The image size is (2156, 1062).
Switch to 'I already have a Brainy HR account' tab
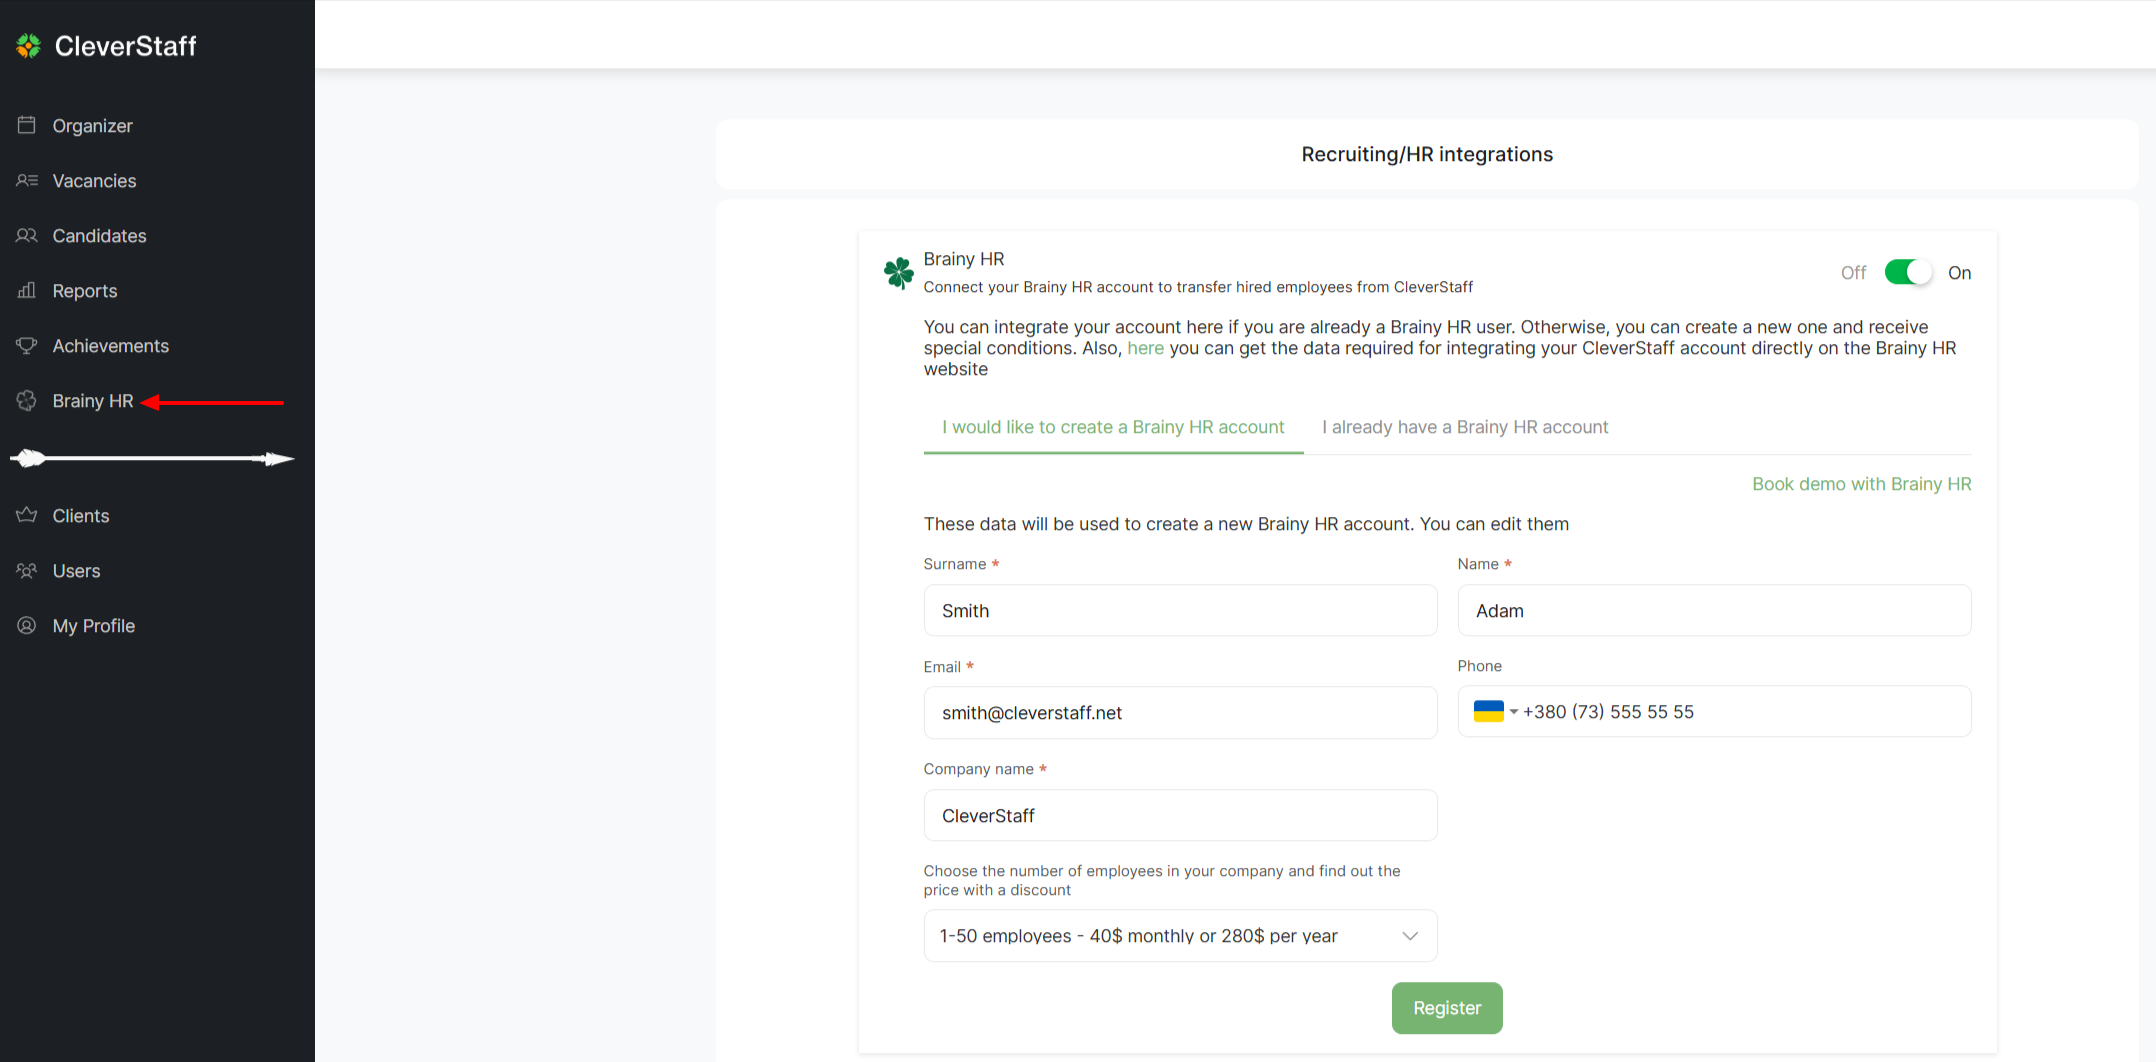coord(1465,427)
